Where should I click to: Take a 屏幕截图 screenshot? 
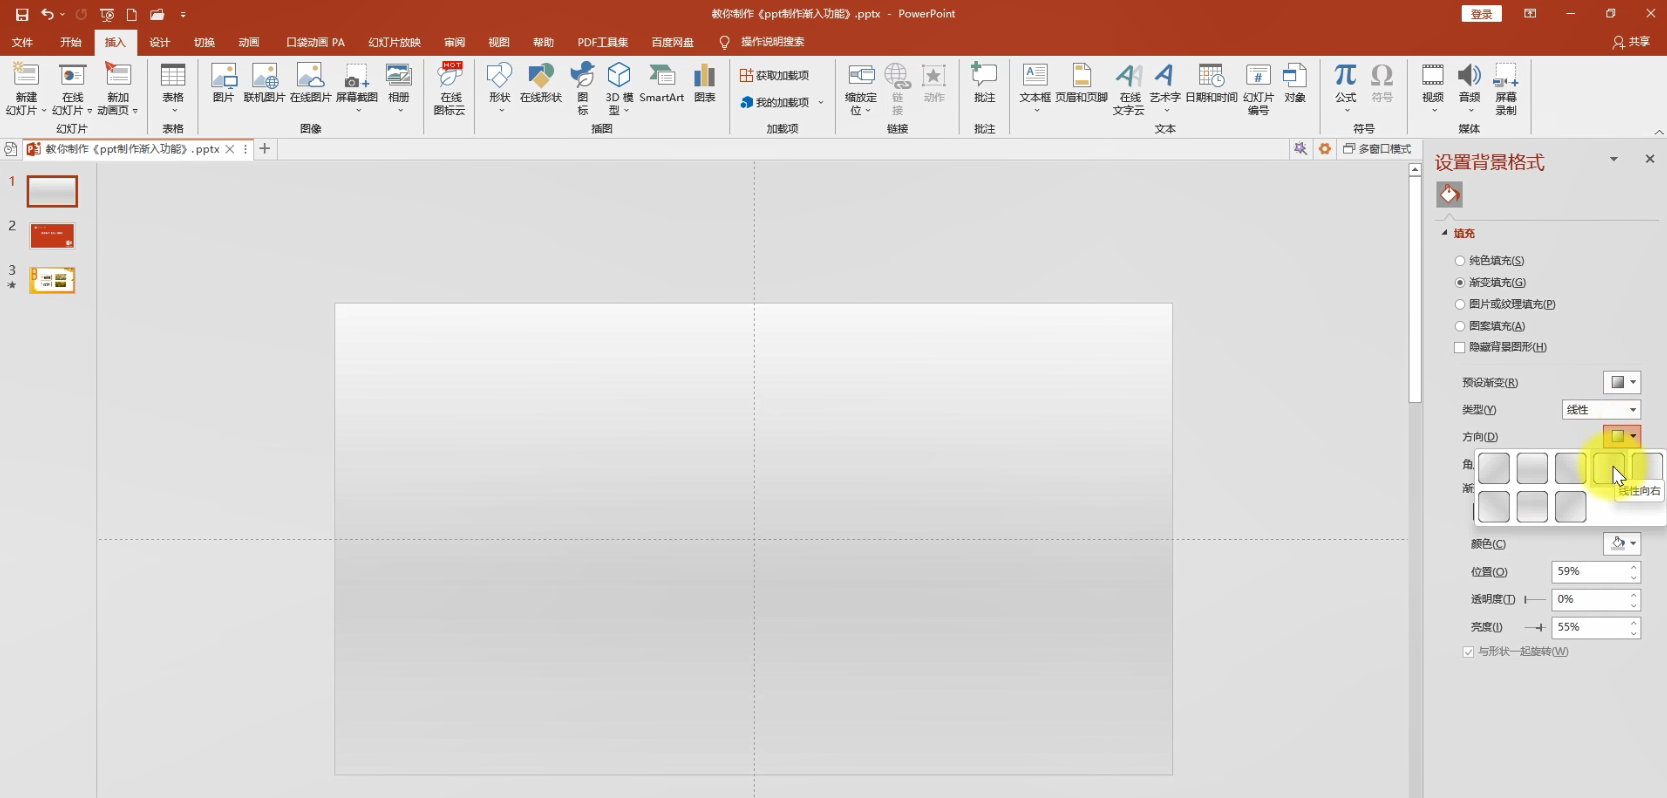356,89
